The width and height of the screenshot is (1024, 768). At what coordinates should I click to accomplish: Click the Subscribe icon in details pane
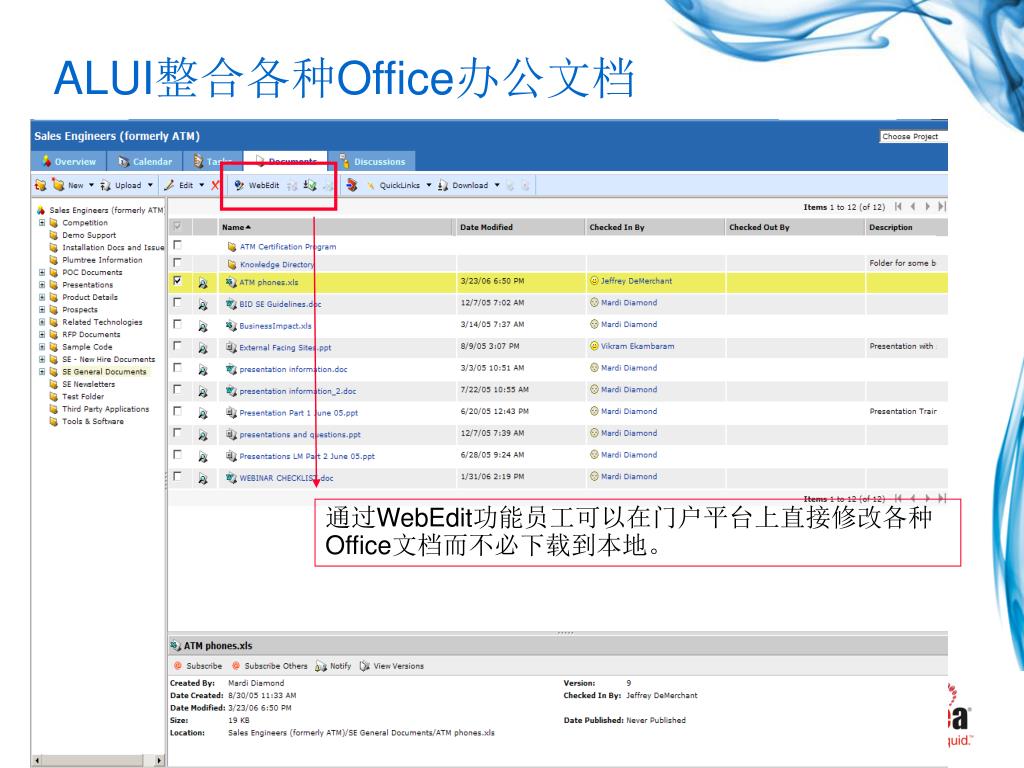tap(177, 666)
